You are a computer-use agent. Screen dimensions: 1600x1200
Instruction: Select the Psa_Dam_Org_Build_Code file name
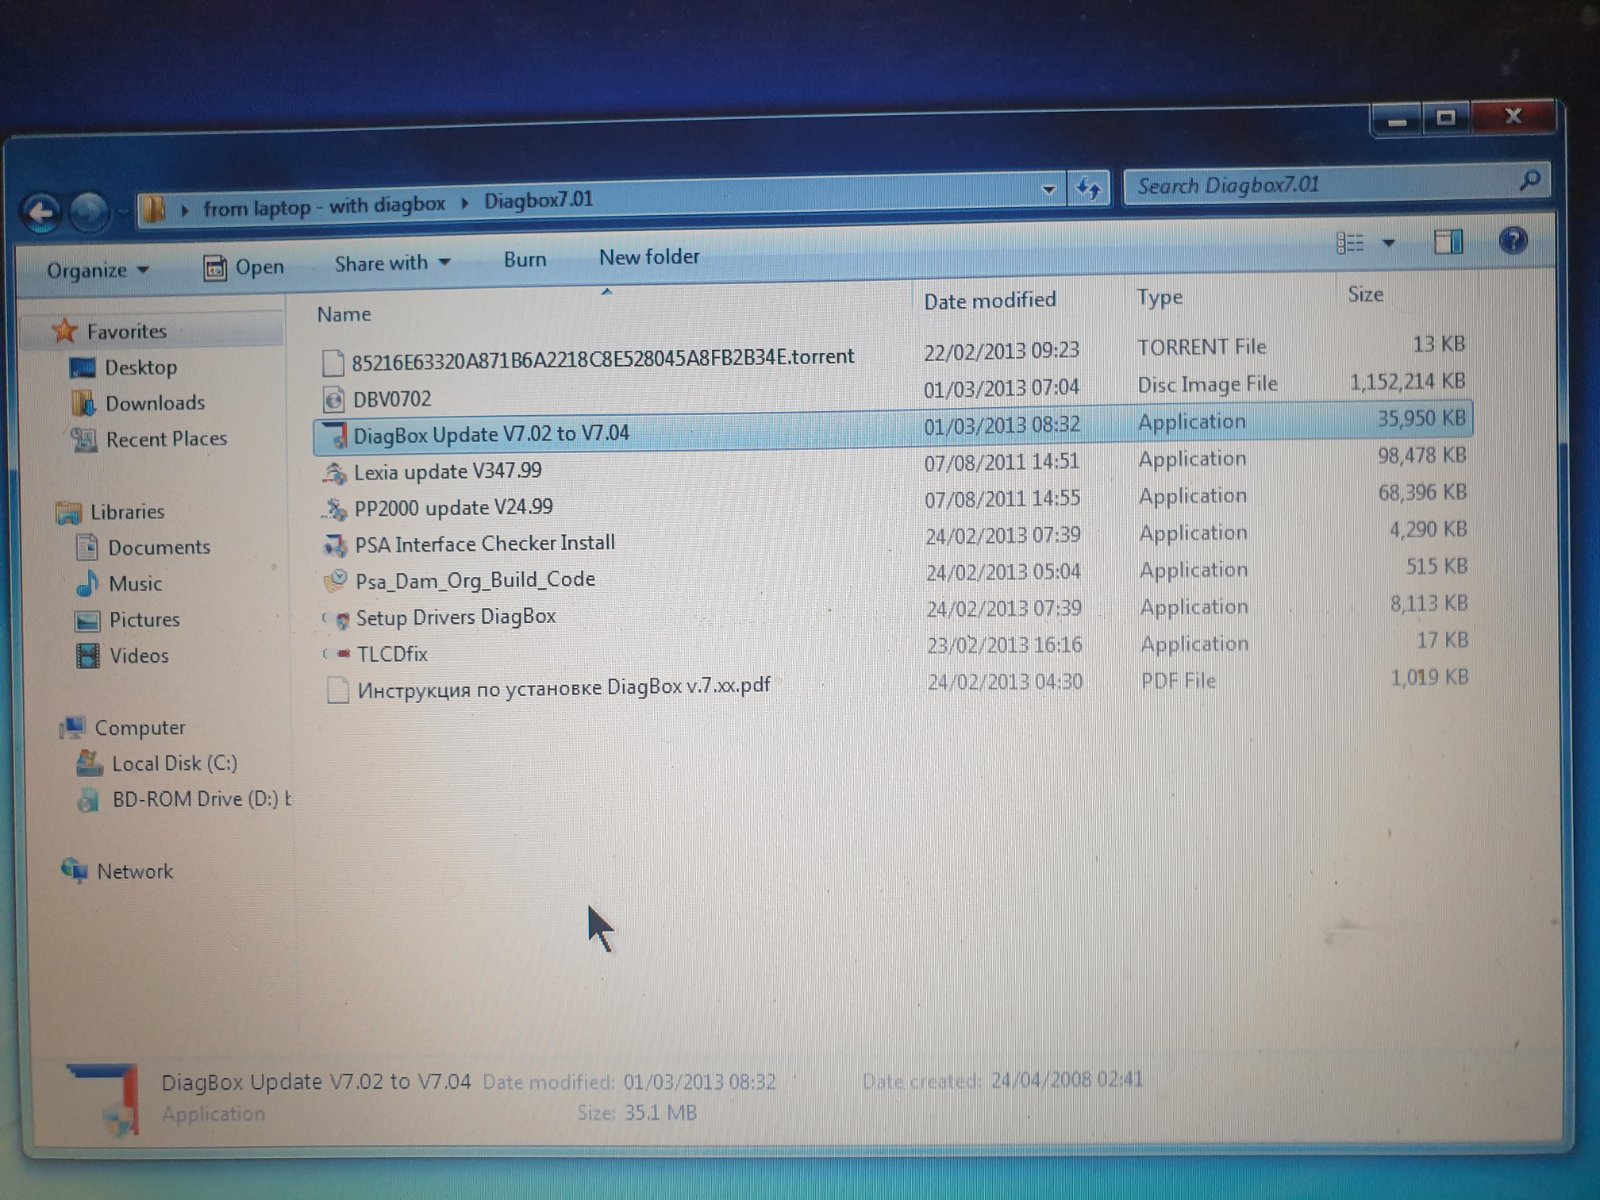tap(475, 580)
